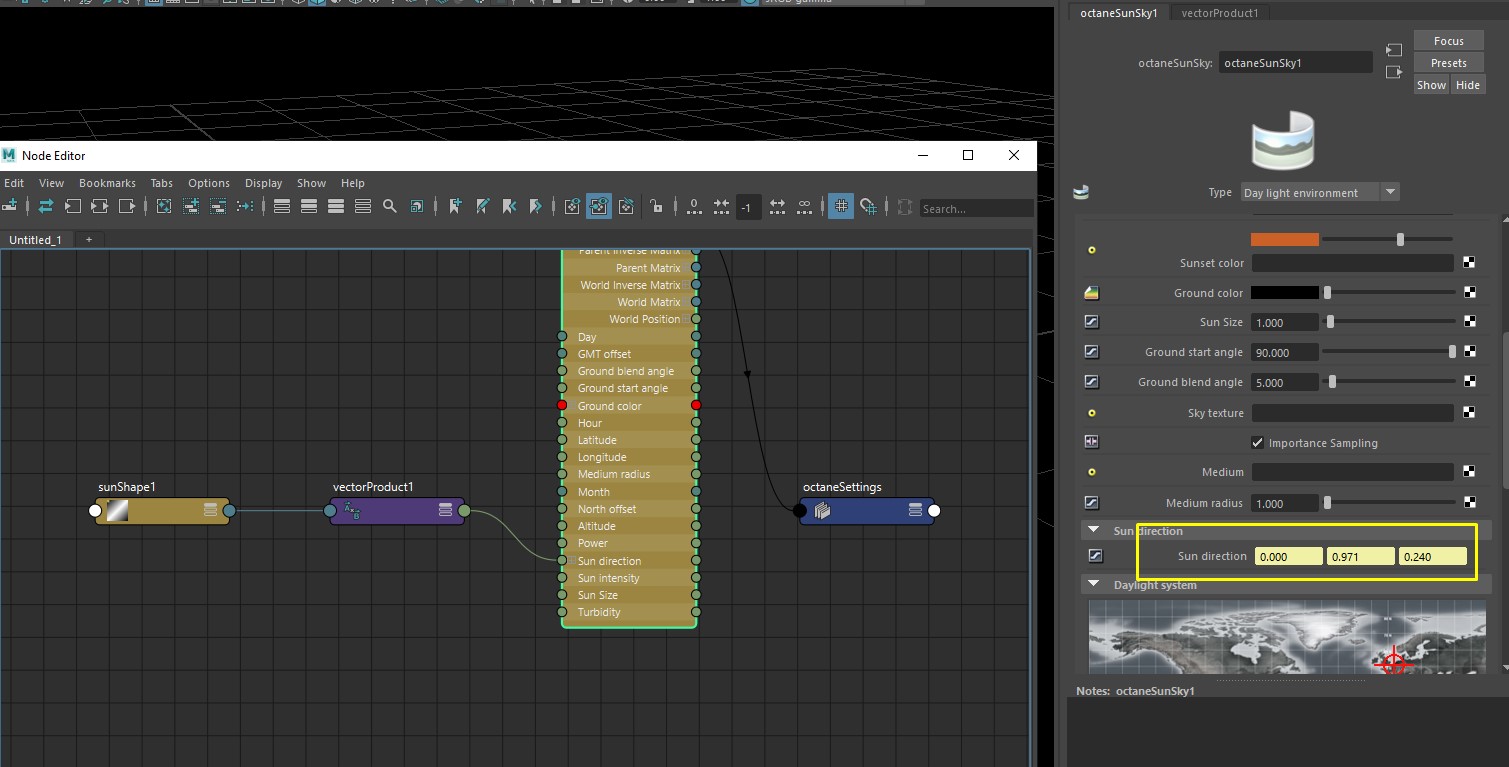
Task: Click the create node icon at toolbar start
Action: click(x=10, y=207)
